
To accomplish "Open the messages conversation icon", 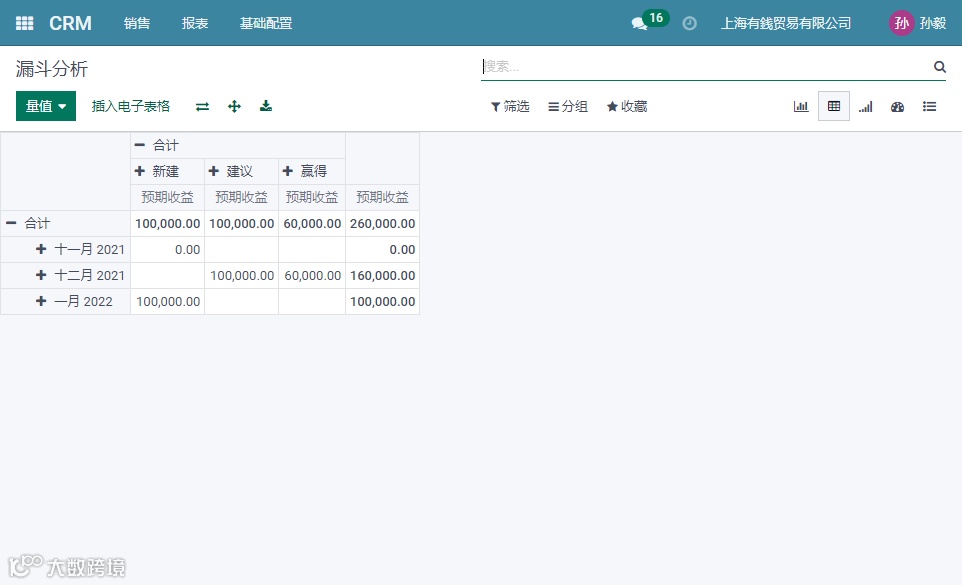I will [639, 23].
